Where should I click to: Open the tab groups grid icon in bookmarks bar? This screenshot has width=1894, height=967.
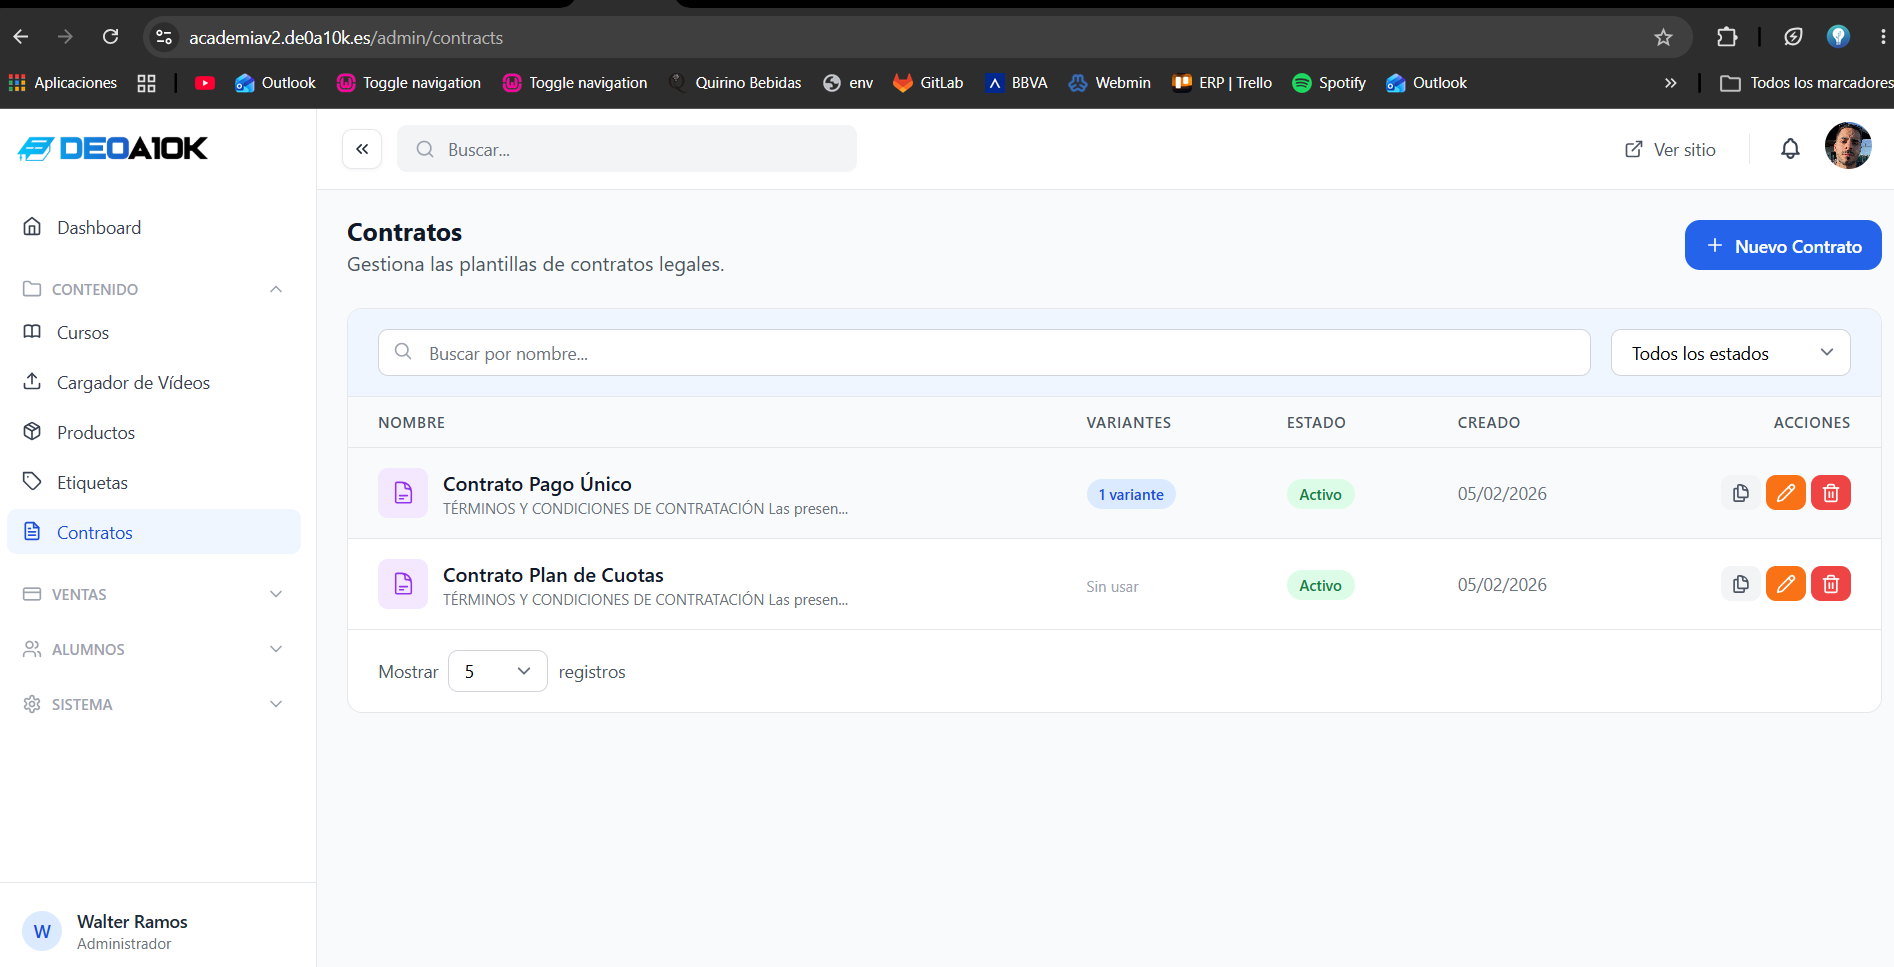point(146,83)
